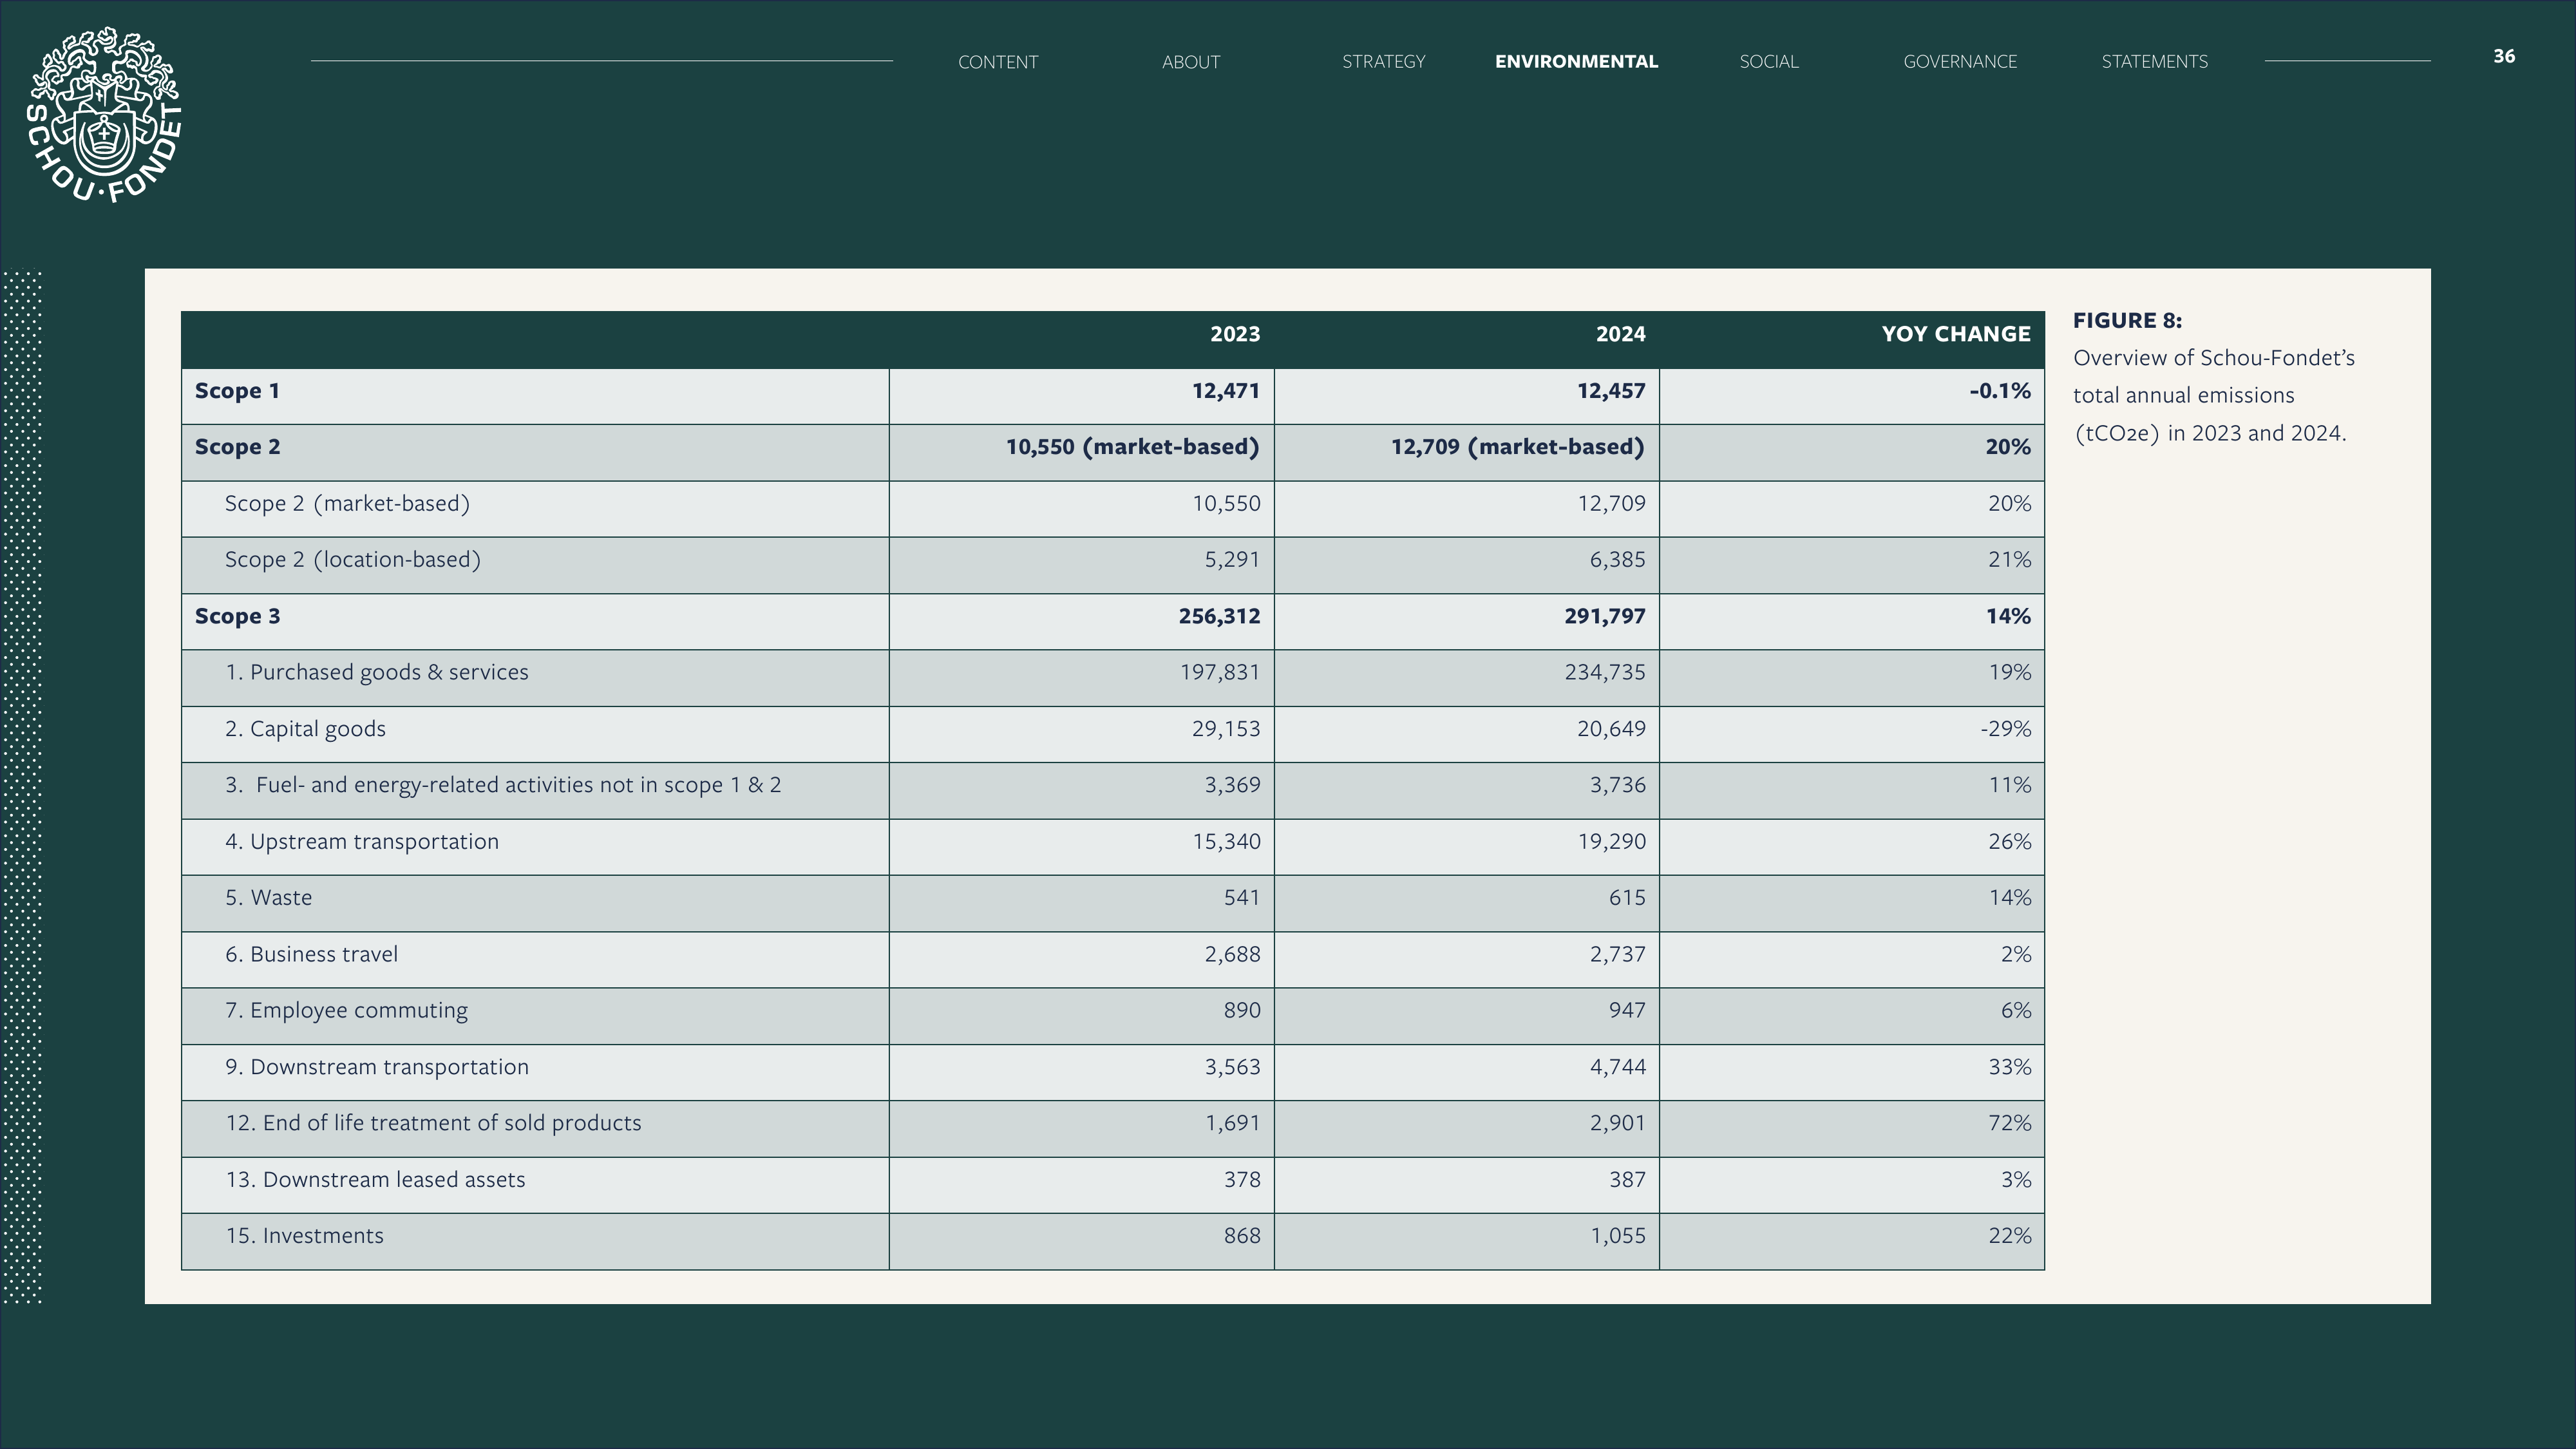Click '9. Downstream transportation' label
This screenshot has width=2576, height=1449.
click(377, 1067)
